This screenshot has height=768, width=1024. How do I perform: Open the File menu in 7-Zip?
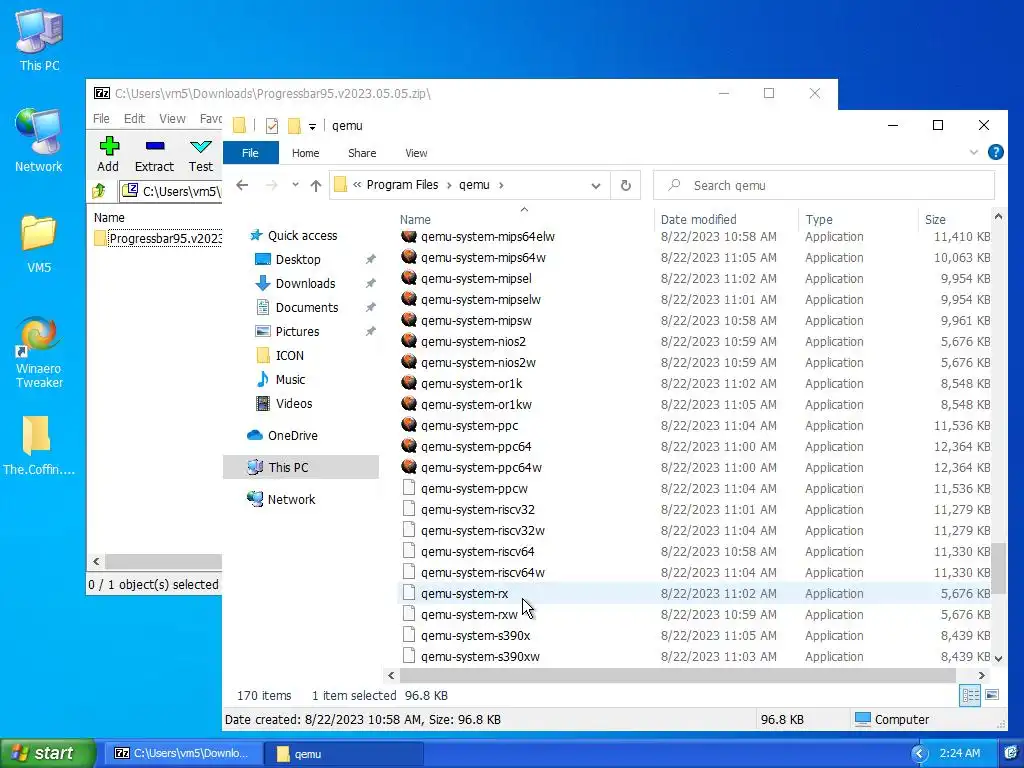(101, 119)
